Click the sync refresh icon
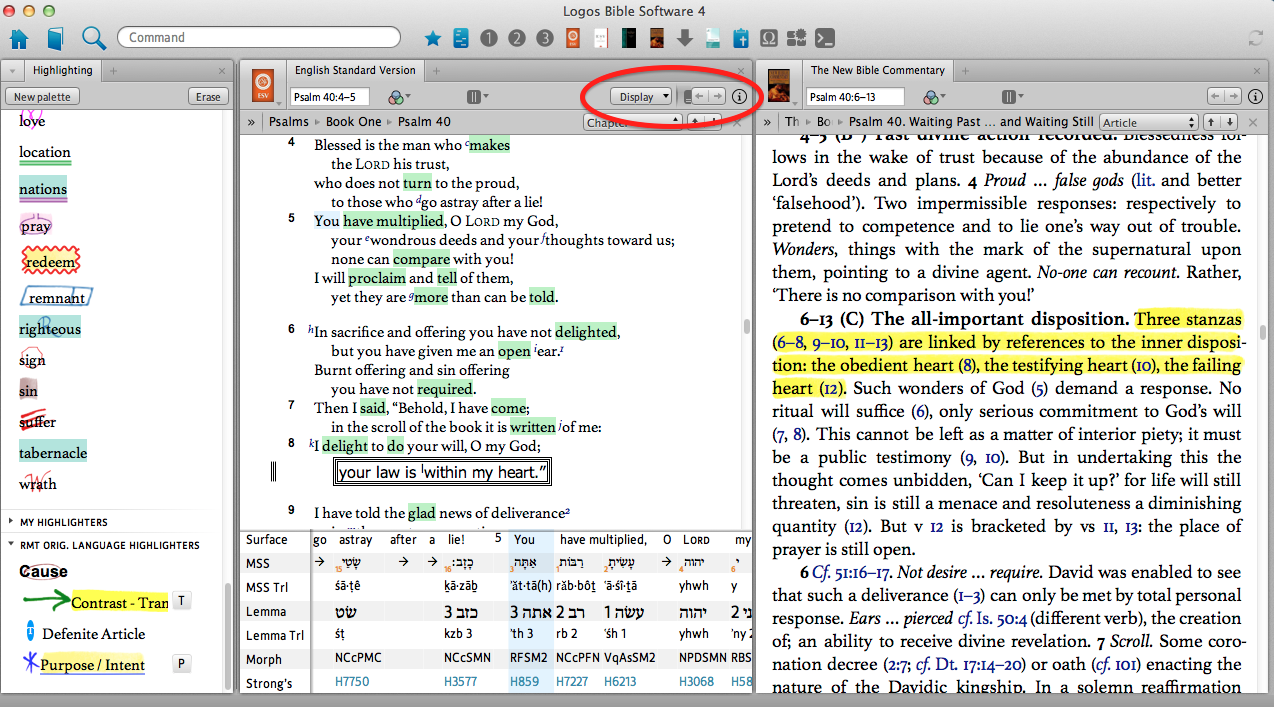The width and height of the screenshot is (1274, 707). click(1256, 39)
